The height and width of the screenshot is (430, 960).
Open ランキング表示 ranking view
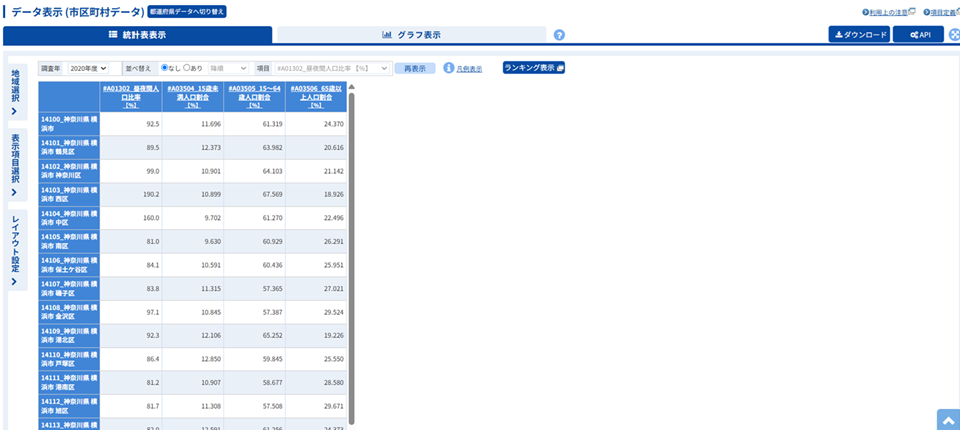[x=534, y=68]
